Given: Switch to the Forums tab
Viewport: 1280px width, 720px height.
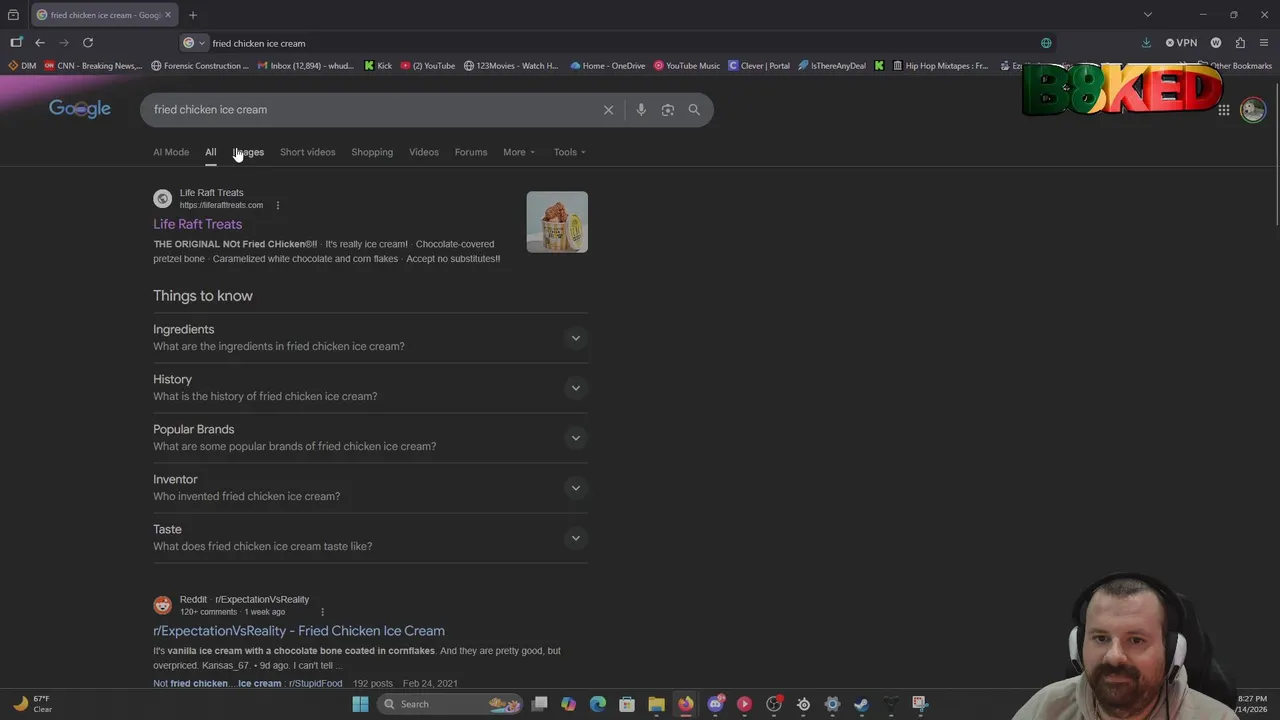Looking at the screenshot, I should (471, 152).
